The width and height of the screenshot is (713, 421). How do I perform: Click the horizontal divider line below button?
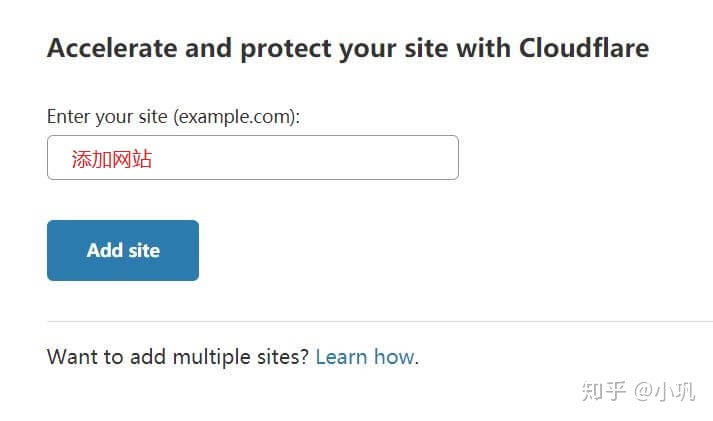coord(380,321)
